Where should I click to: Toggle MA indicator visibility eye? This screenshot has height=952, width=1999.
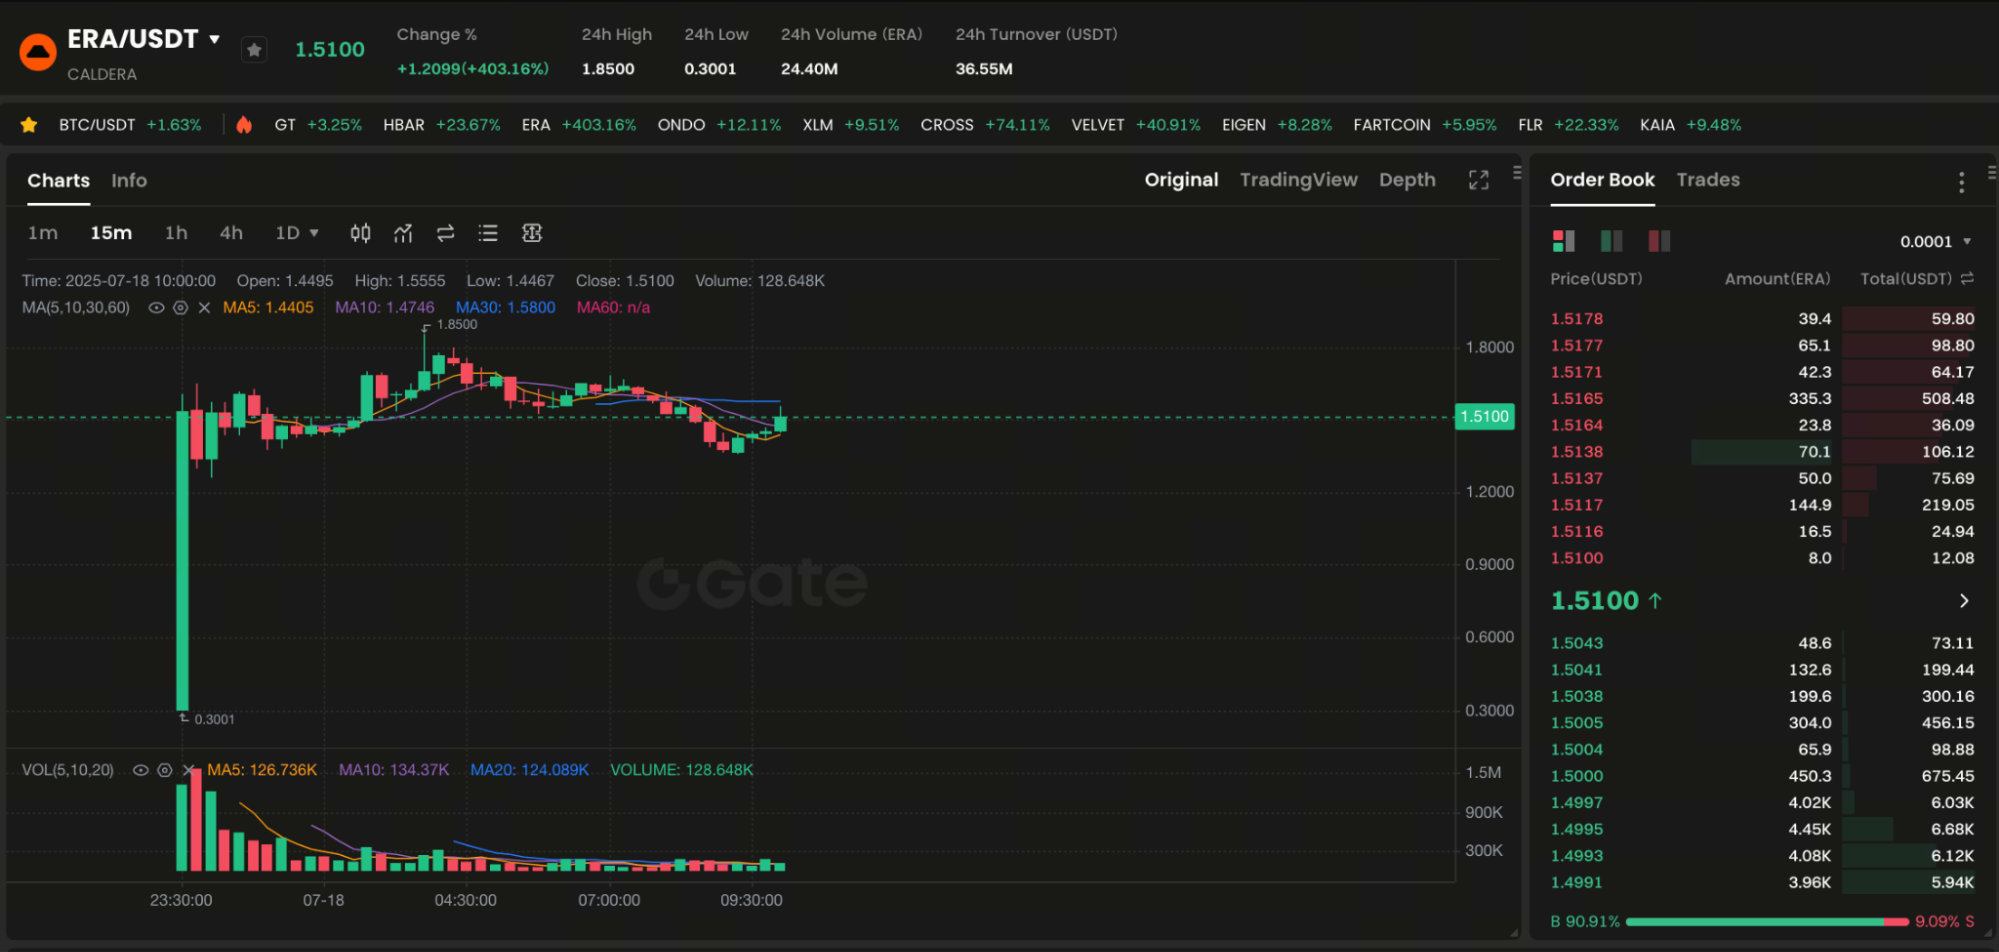(x=156, y=308)
